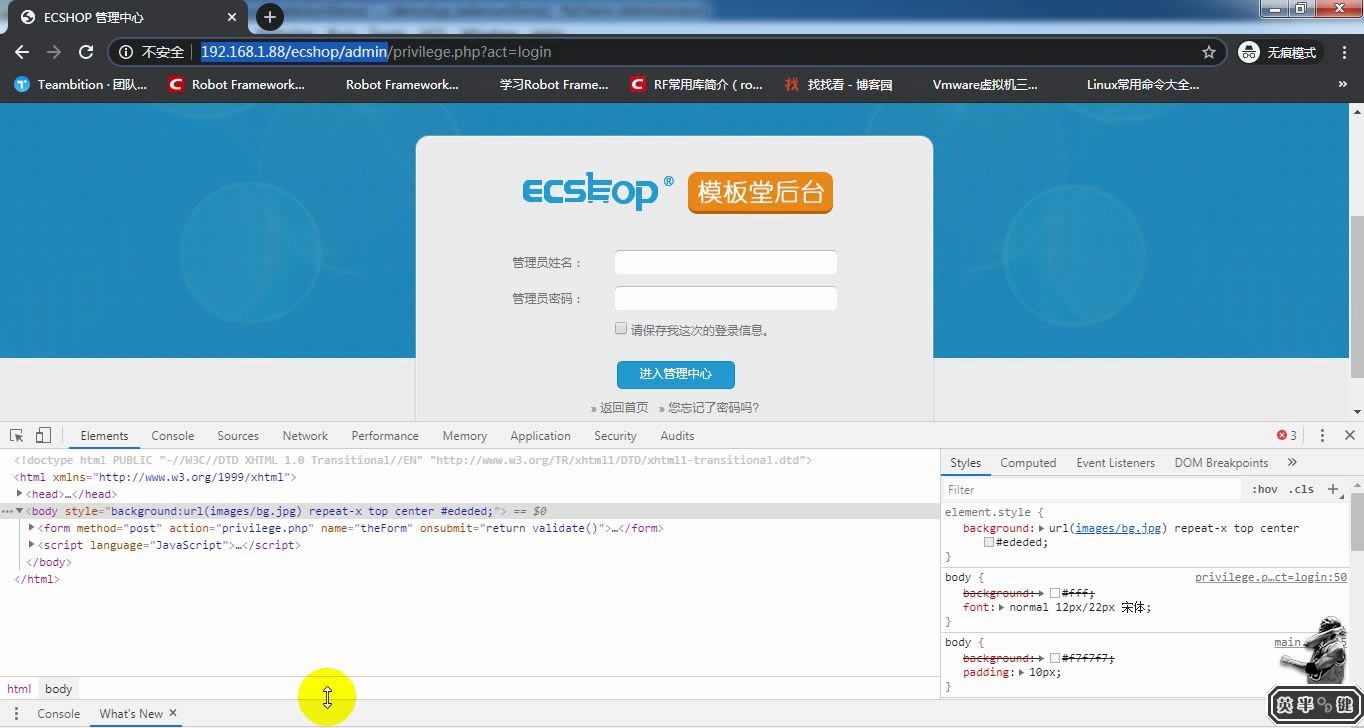Switch to the Network tab
The width and height of the screenshot is (1364, 728).
[305, 436]
